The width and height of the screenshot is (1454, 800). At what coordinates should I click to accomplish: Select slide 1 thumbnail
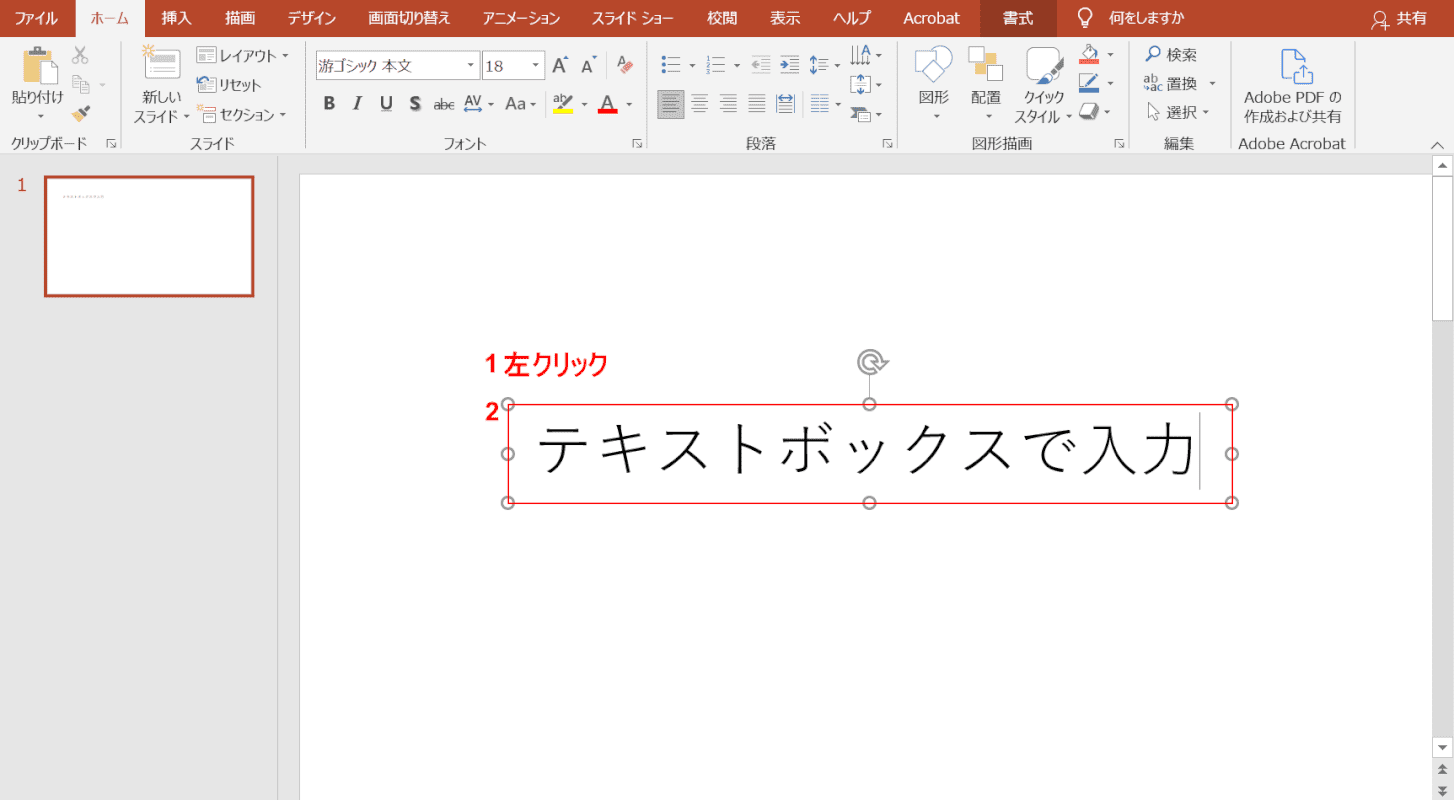click(x=149, y=236)
